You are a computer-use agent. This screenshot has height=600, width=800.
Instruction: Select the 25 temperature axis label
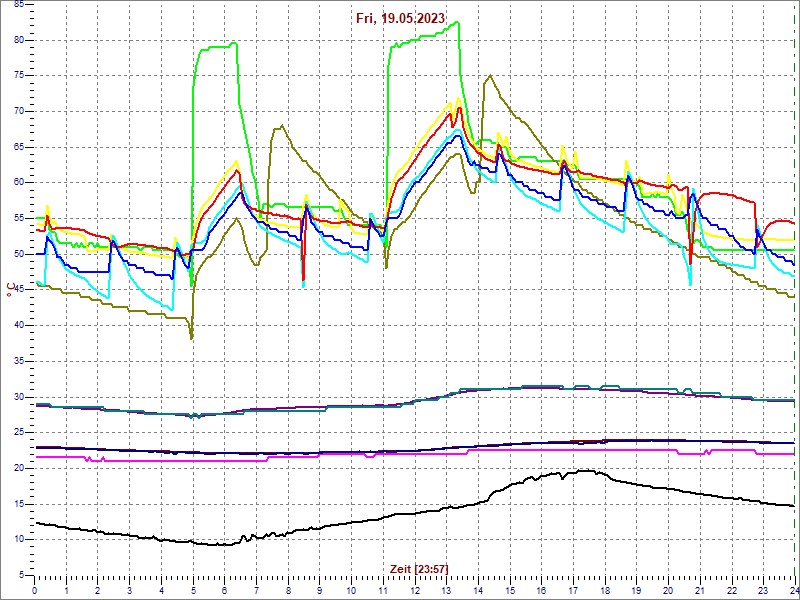(x=18, y=433)
